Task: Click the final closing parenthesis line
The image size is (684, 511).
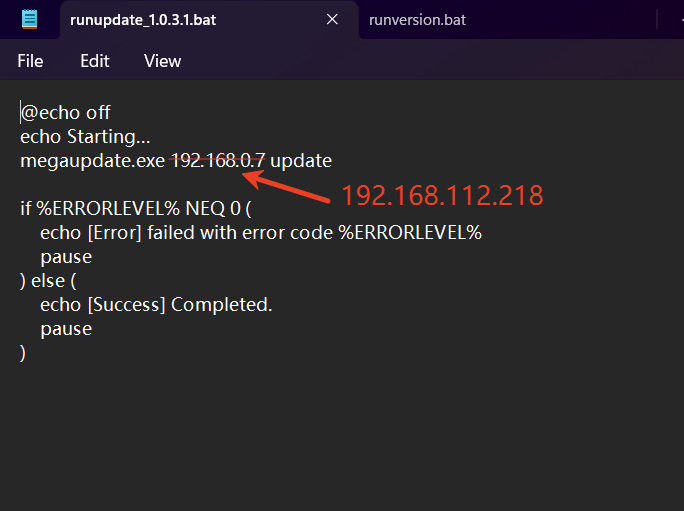Action: pyautogui.click(x=23, y=353)
